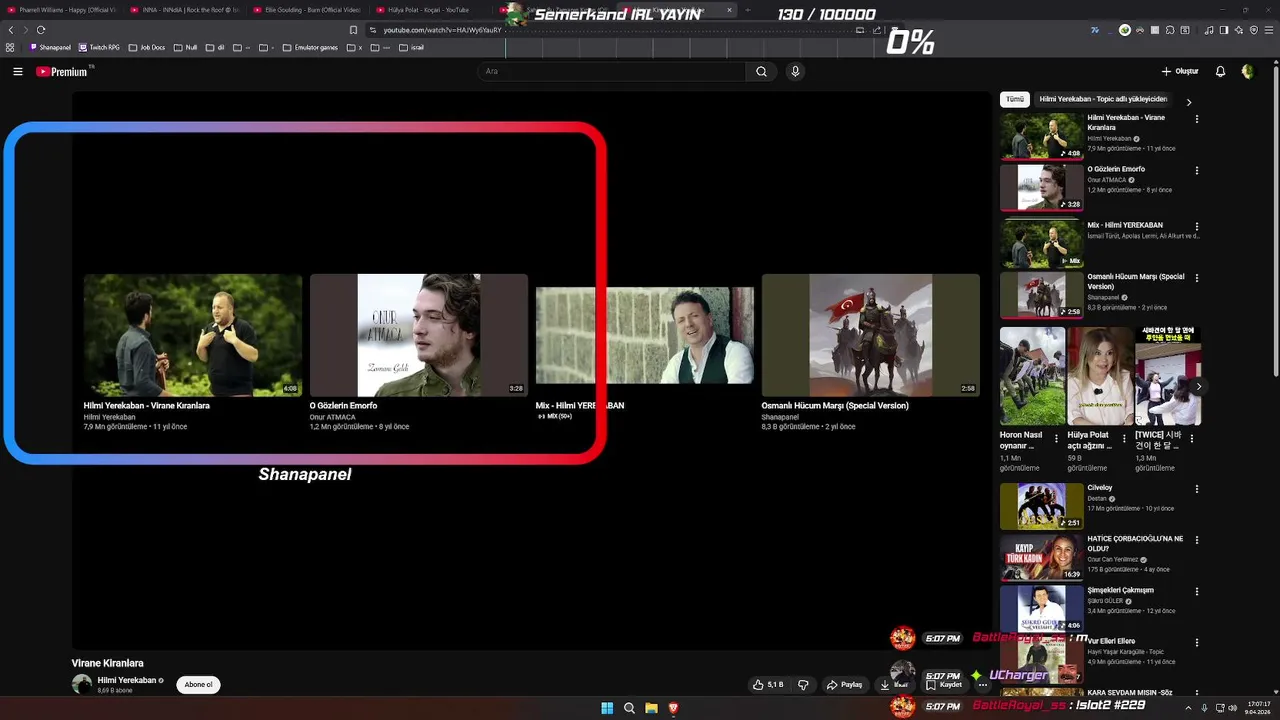
Task: Subscribe with the Abone ol button
Action: (198, 684)
